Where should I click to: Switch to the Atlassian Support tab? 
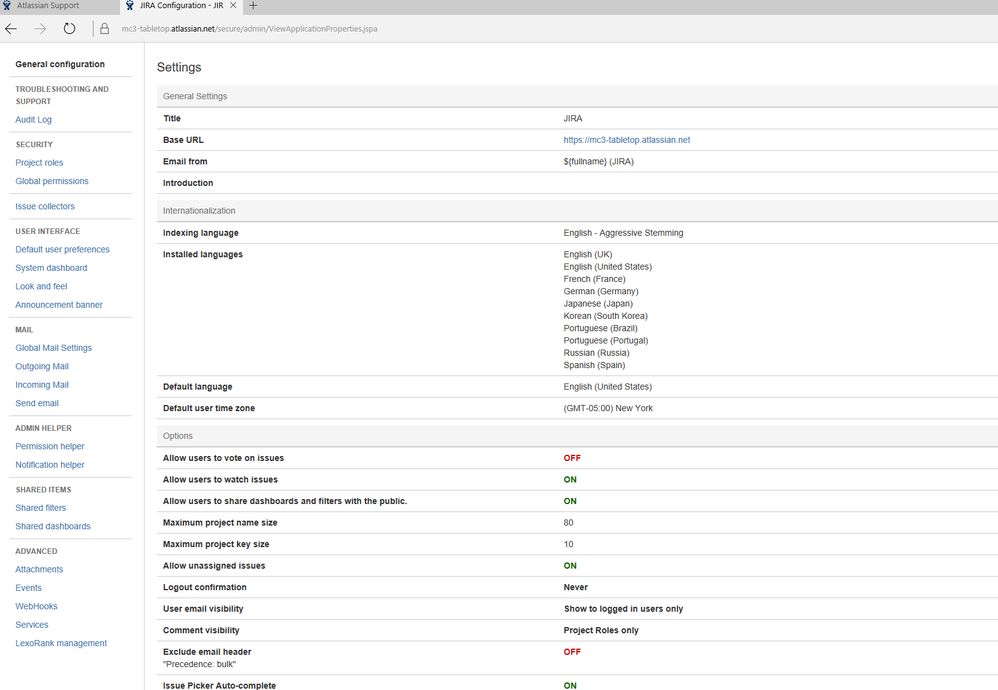click(x=48, y=5)
